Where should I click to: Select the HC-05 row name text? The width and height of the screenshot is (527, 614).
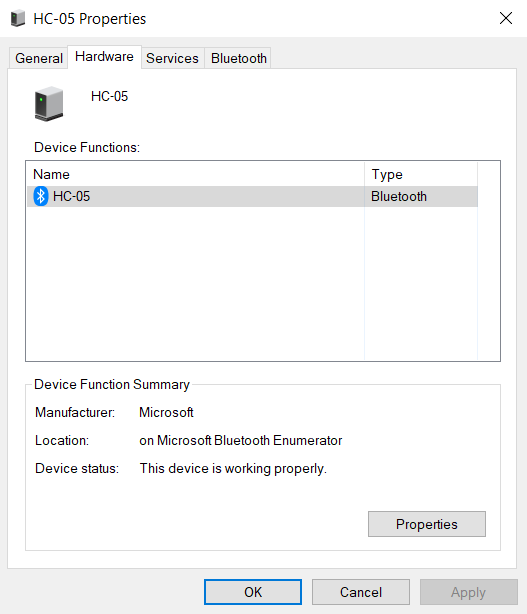(71, 196)
